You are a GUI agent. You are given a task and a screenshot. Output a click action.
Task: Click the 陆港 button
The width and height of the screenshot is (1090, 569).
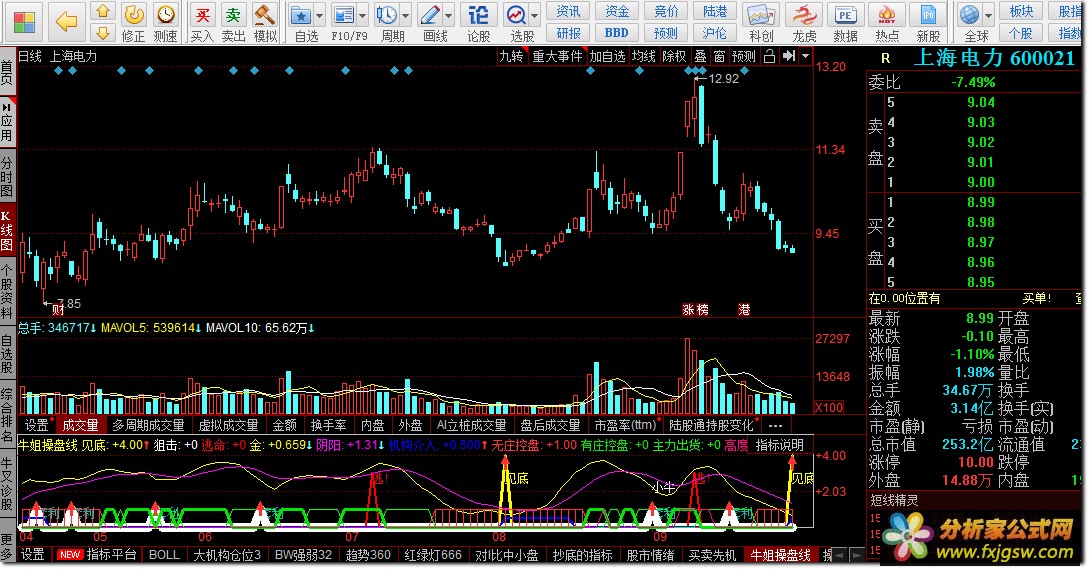pos(715,11)
